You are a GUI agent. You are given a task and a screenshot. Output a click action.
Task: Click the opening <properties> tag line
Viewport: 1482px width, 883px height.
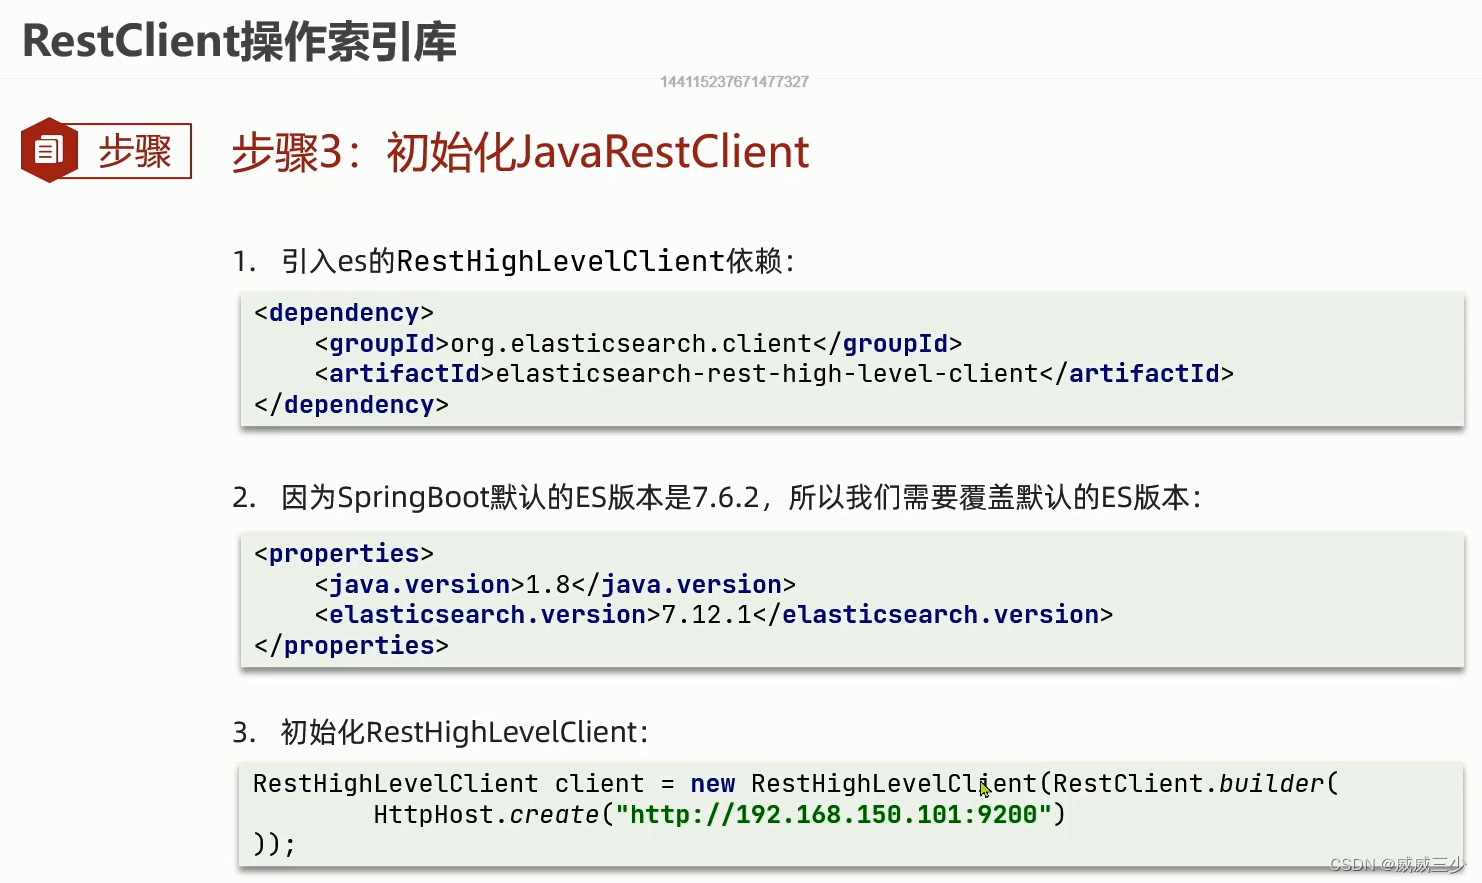coord(344,554)
